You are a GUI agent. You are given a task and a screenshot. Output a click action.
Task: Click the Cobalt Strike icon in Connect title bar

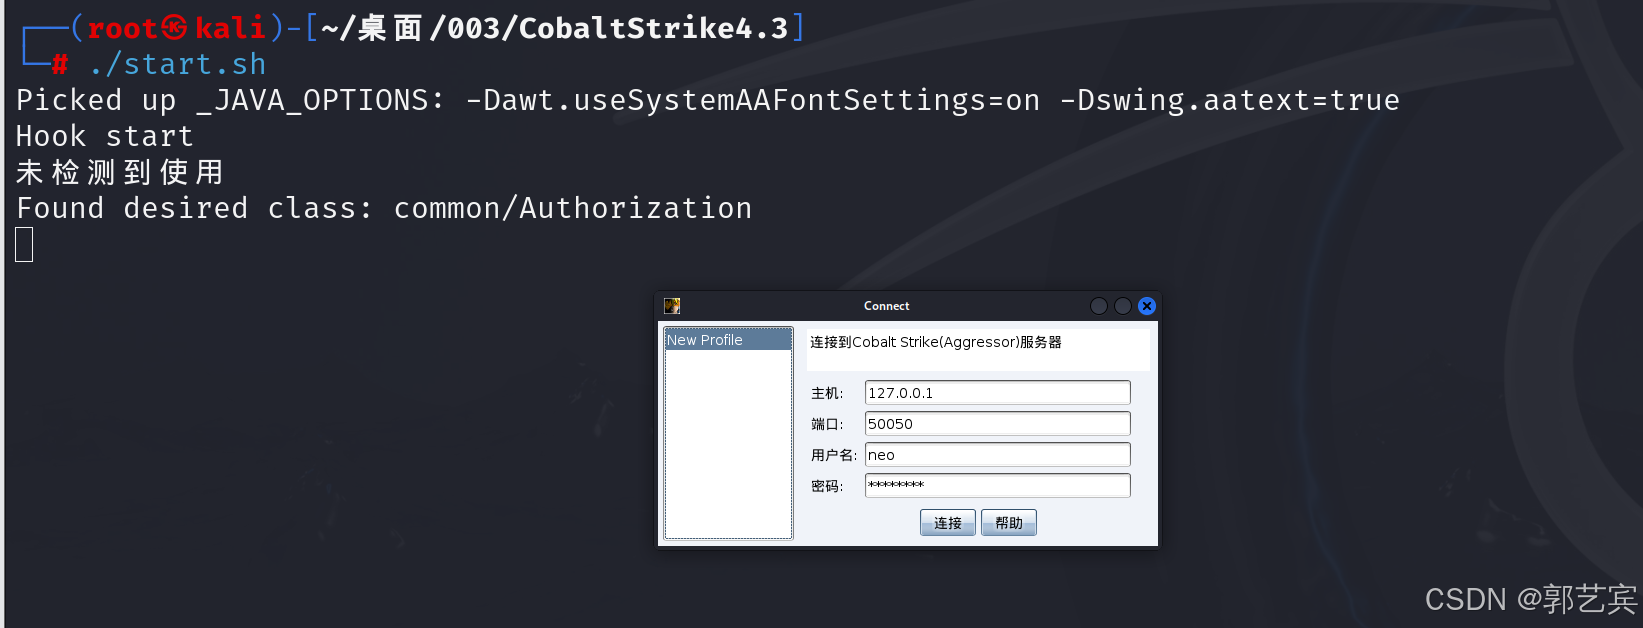pyautogui.click(x=672, y=306)
